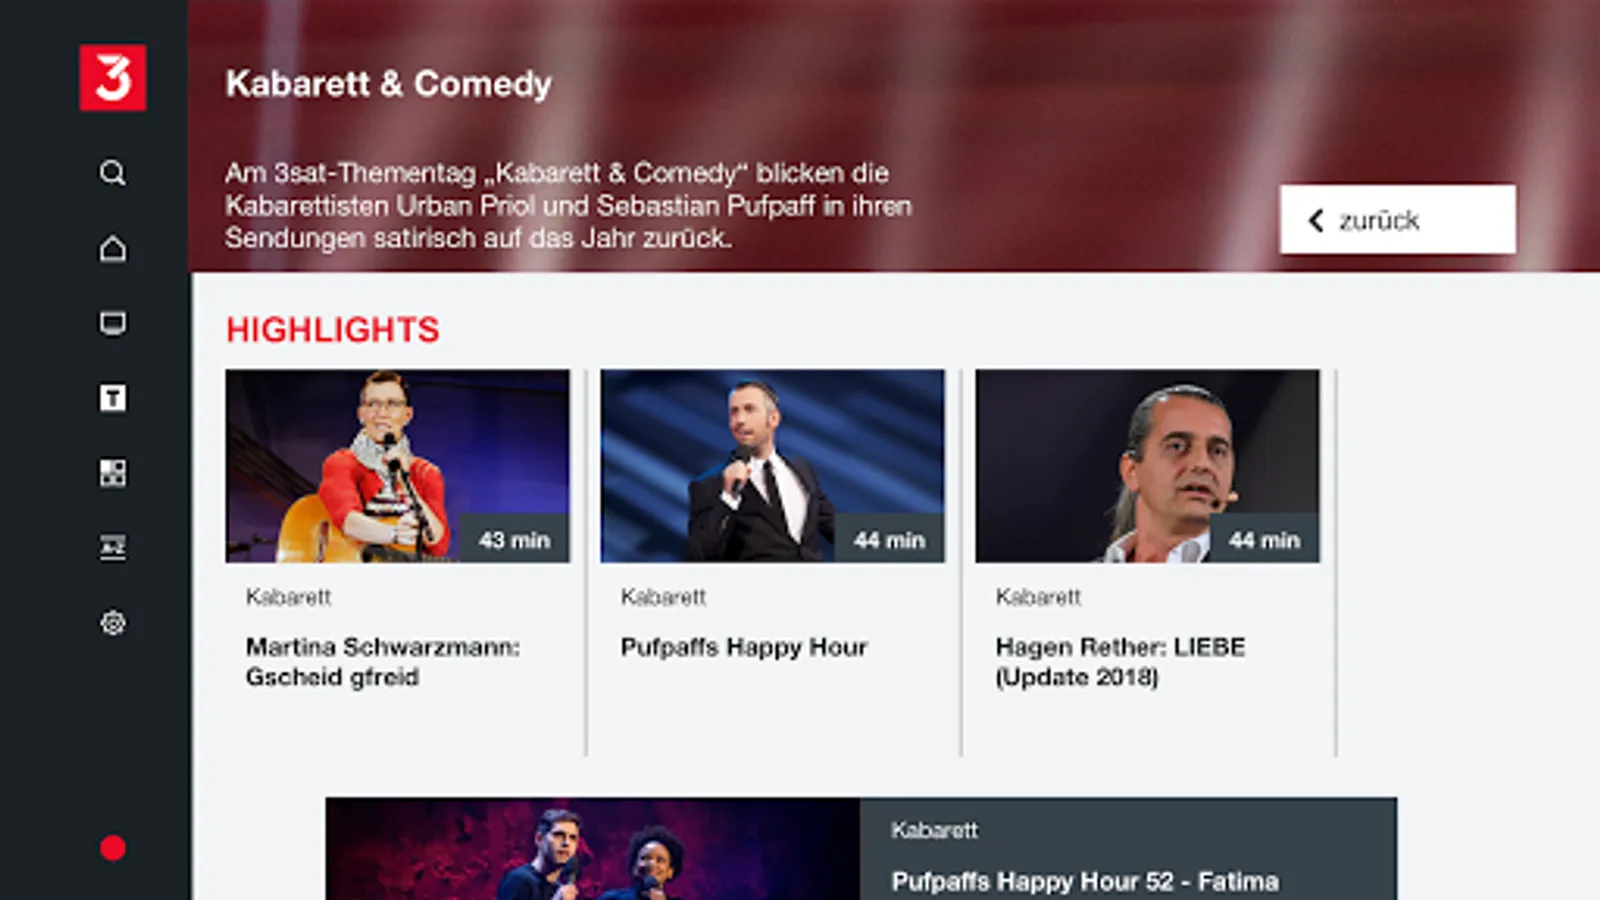Click the red dot indicator in sidebar

coord(113,848)
